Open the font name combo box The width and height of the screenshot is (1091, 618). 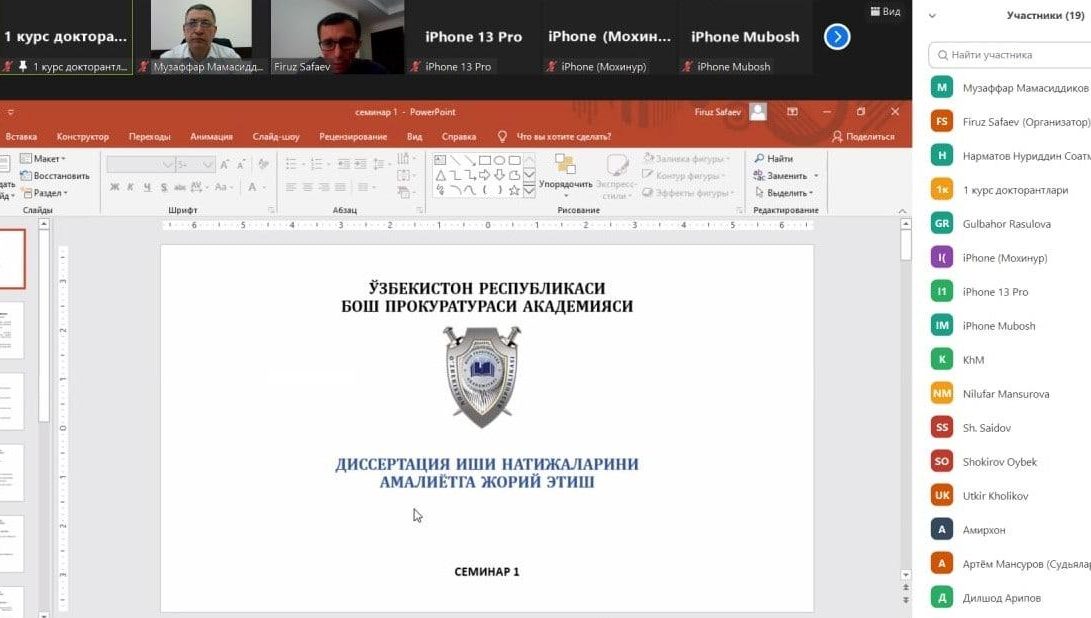click(x=140, y=164)
